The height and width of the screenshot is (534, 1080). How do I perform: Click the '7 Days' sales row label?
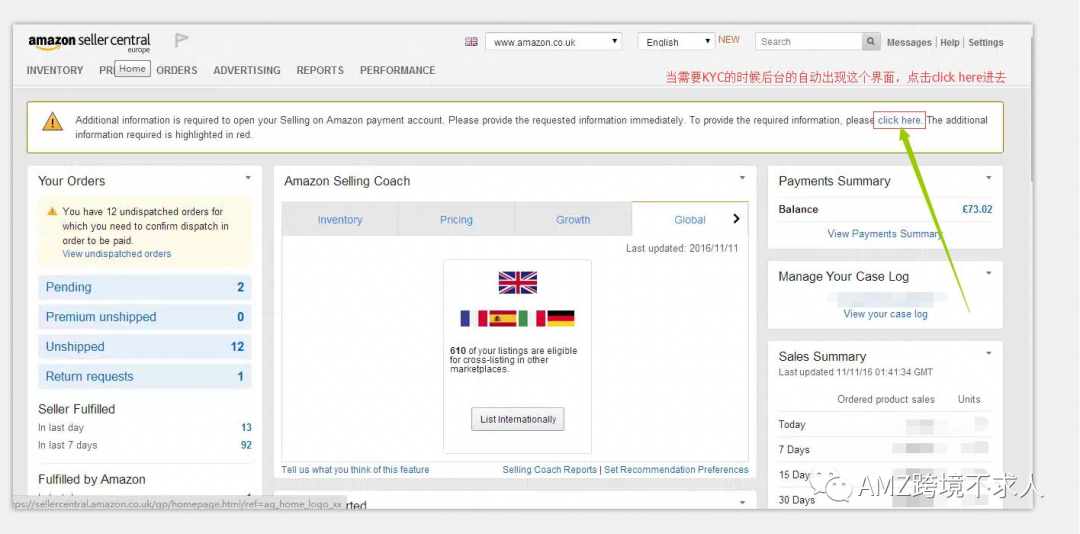794,450
